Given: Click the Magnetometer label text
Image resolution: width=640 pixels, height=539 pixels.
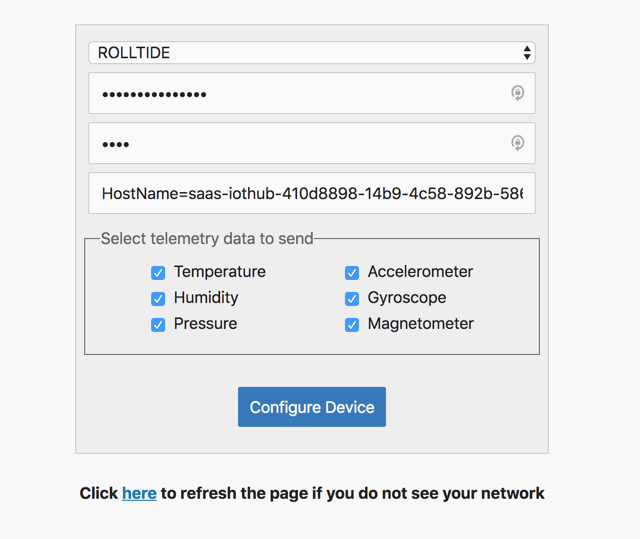Looking at the screenshot, I should pyautogui.click(x=421, y=324).
